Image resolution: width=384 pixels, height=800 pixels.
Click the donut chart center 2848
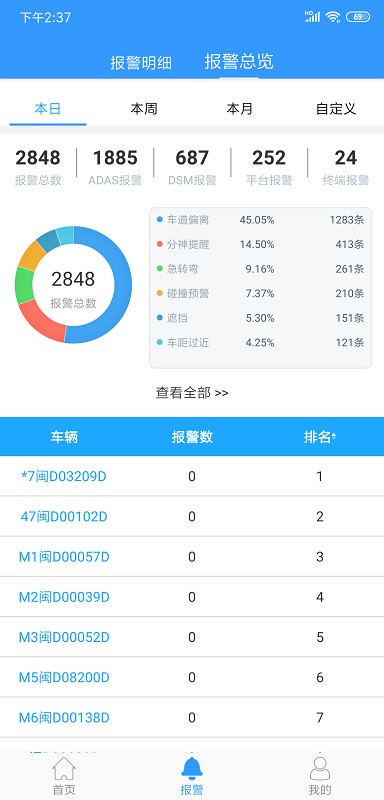(73, 279)
